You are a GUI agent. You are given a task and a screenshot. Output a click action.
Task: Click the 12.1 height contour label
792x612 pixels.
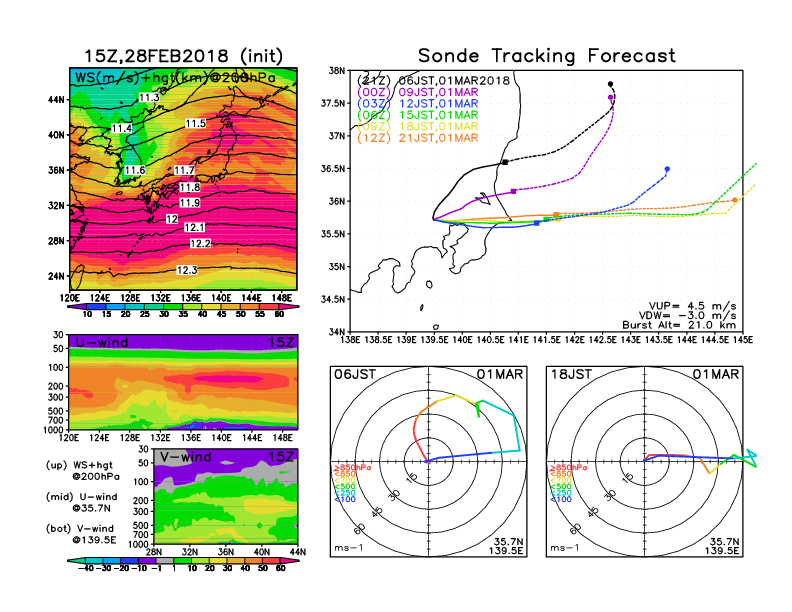tap(194, 228)
